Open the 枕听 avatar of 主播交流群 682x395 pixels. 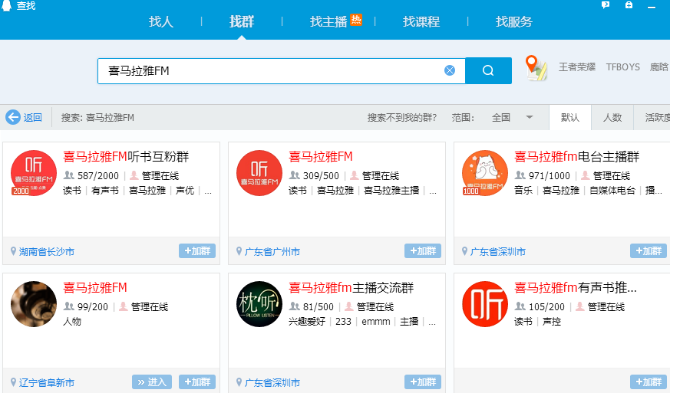[x=259, y=304]
